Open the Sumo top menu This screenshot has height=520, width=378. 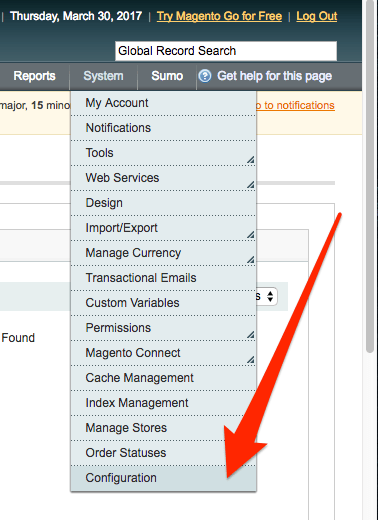click(167, 76)
